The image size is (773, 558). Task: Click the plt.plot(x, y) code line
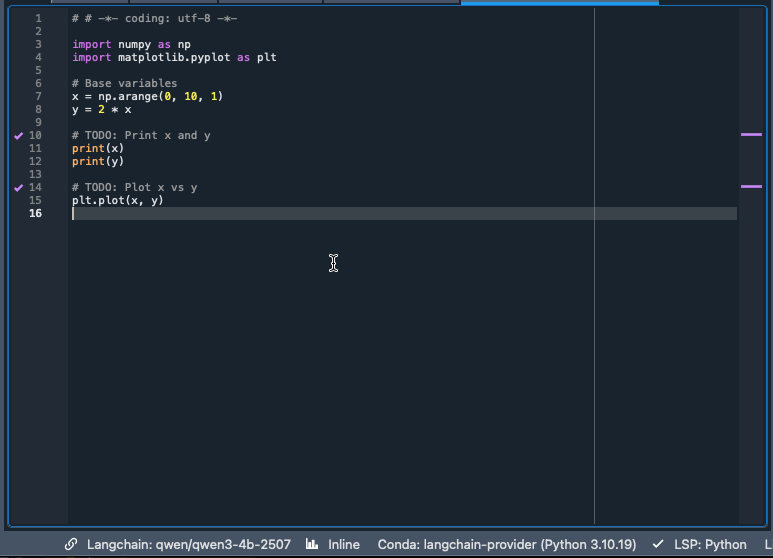click(x=117, y=200)
